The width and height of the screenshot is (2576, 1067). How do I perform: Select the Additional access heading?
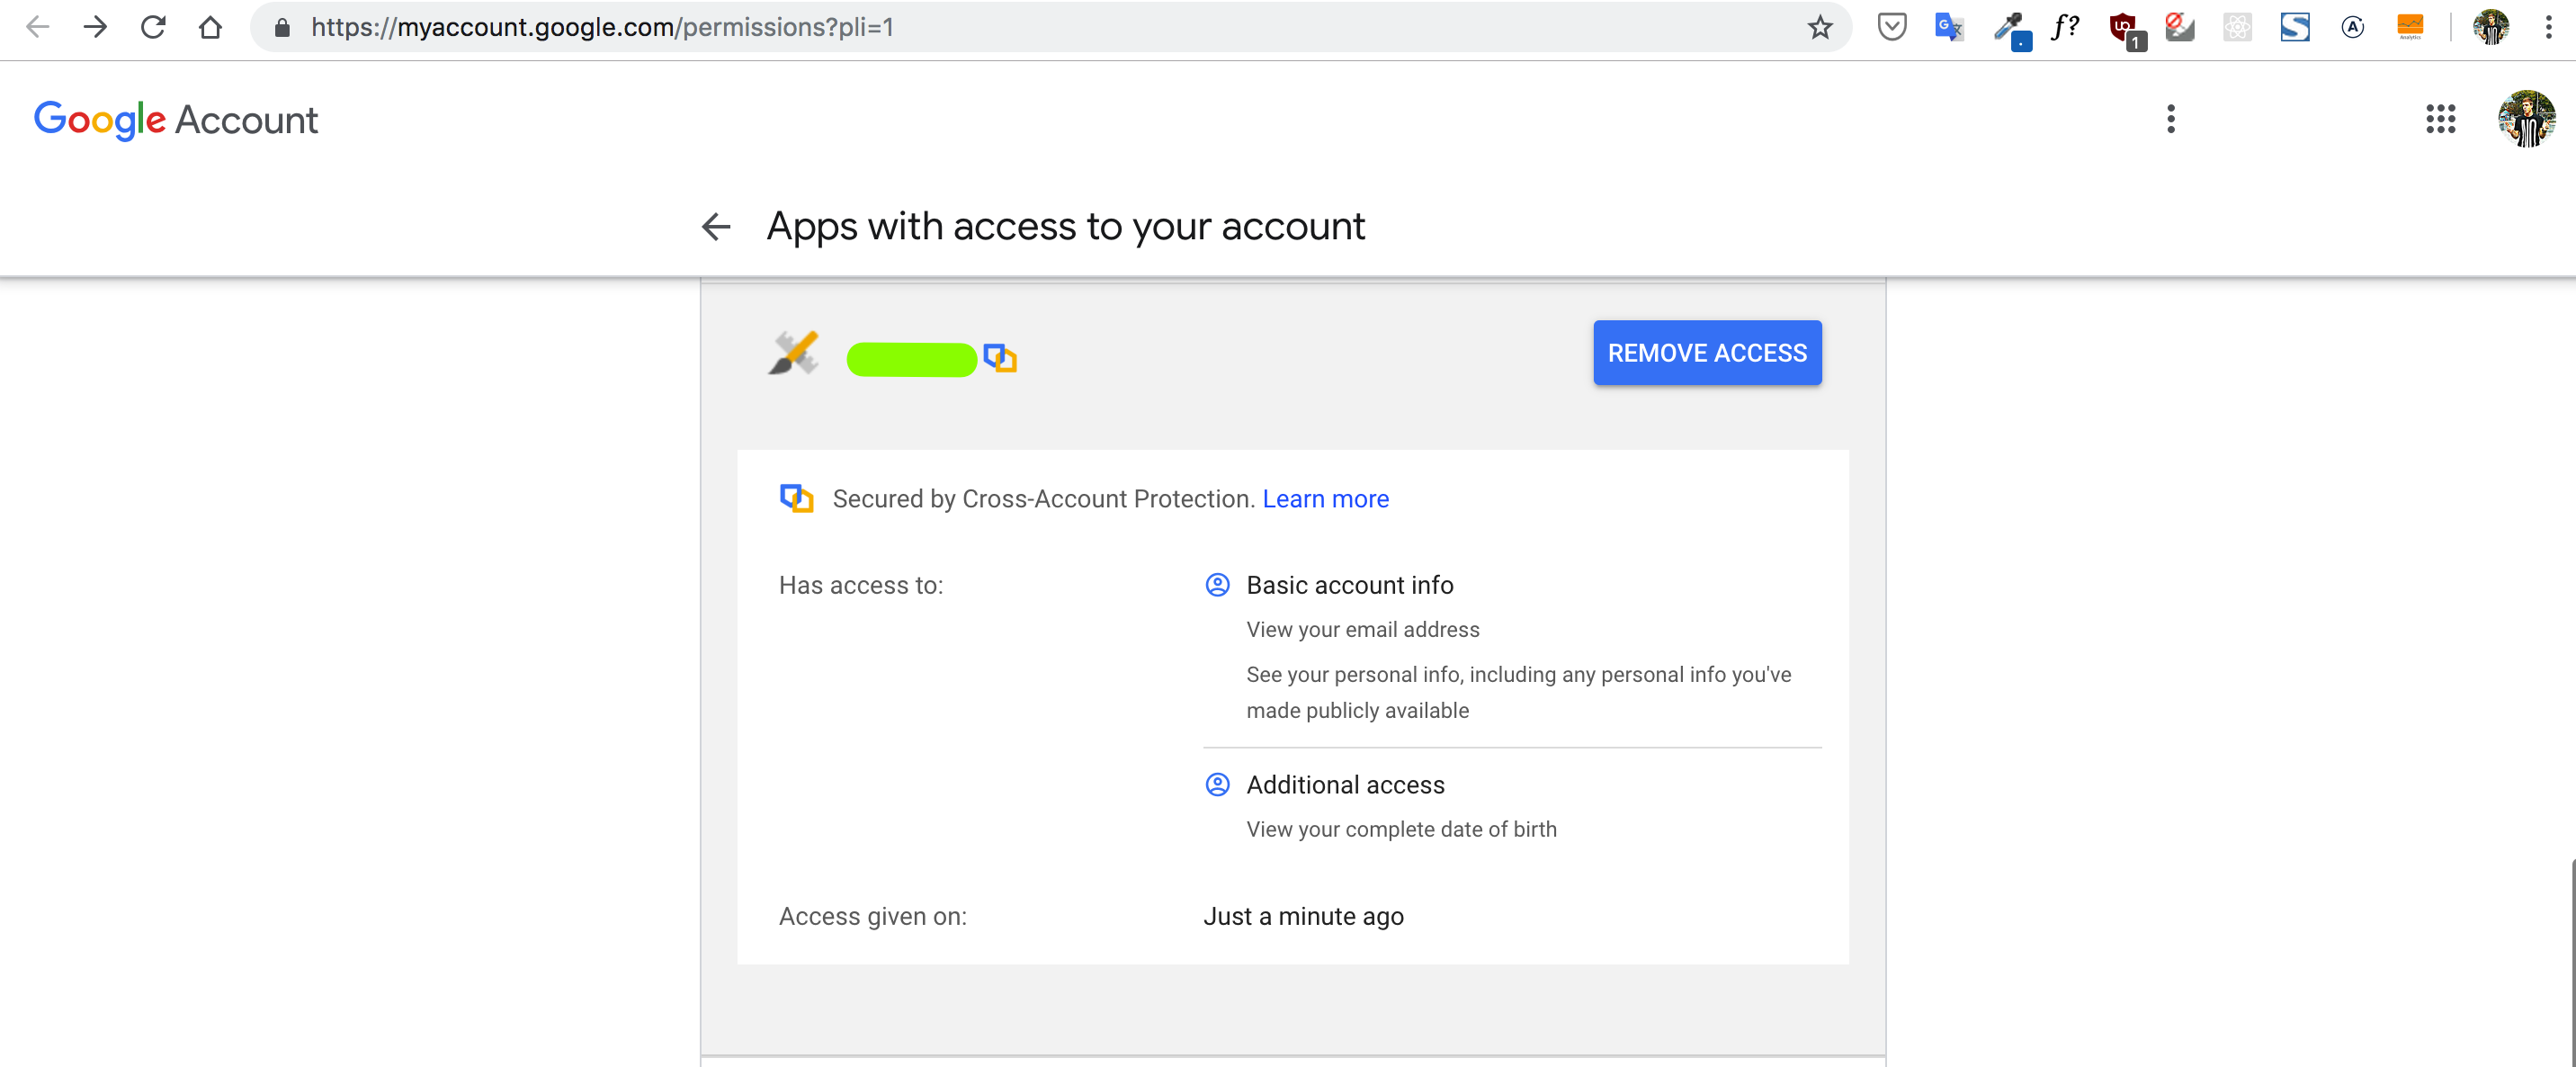click(1345, 785)
